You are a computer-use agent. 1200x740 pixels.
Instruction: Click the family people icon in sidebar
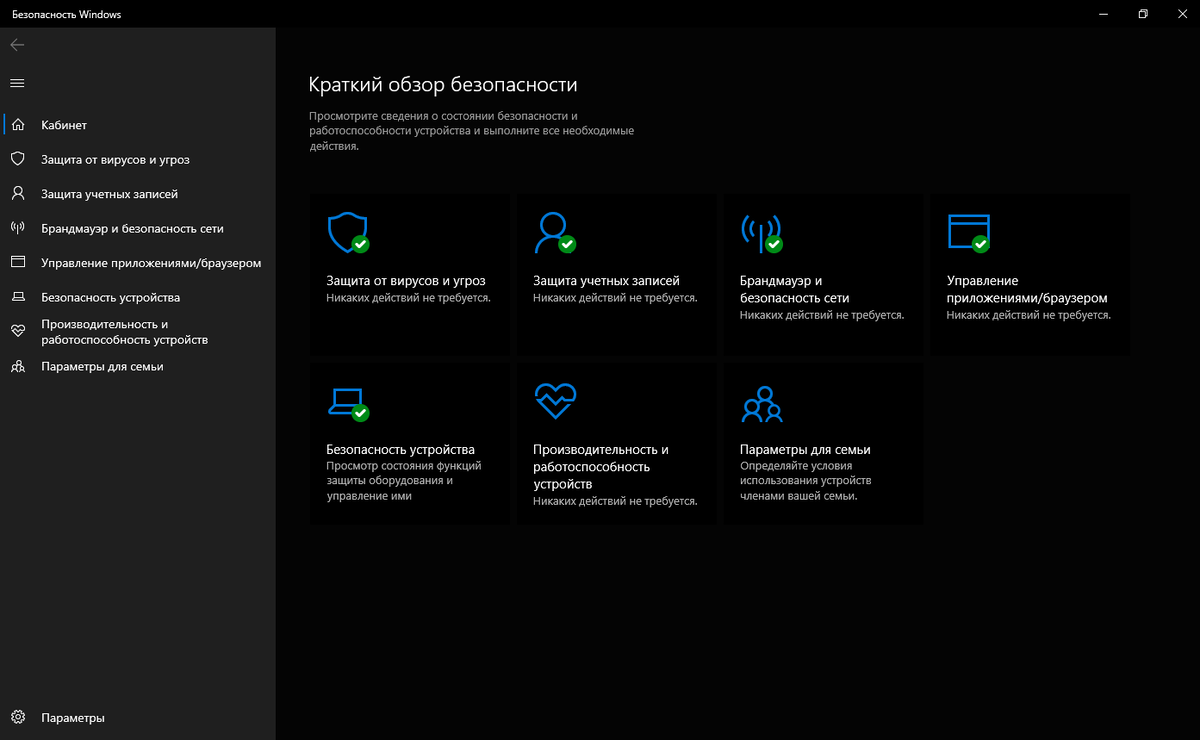[17, 366]
